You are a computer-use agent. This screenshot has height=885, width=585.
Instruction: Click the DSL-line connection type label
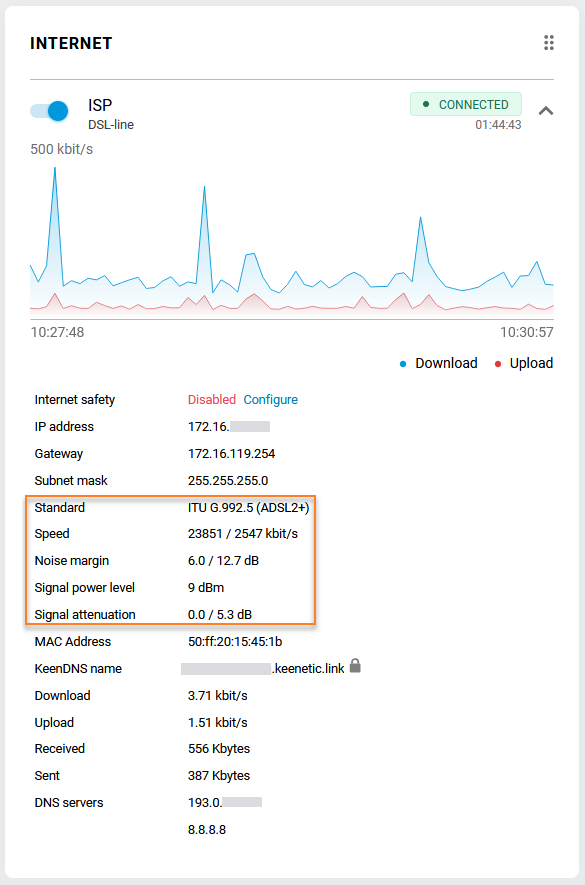pos(111,125)
